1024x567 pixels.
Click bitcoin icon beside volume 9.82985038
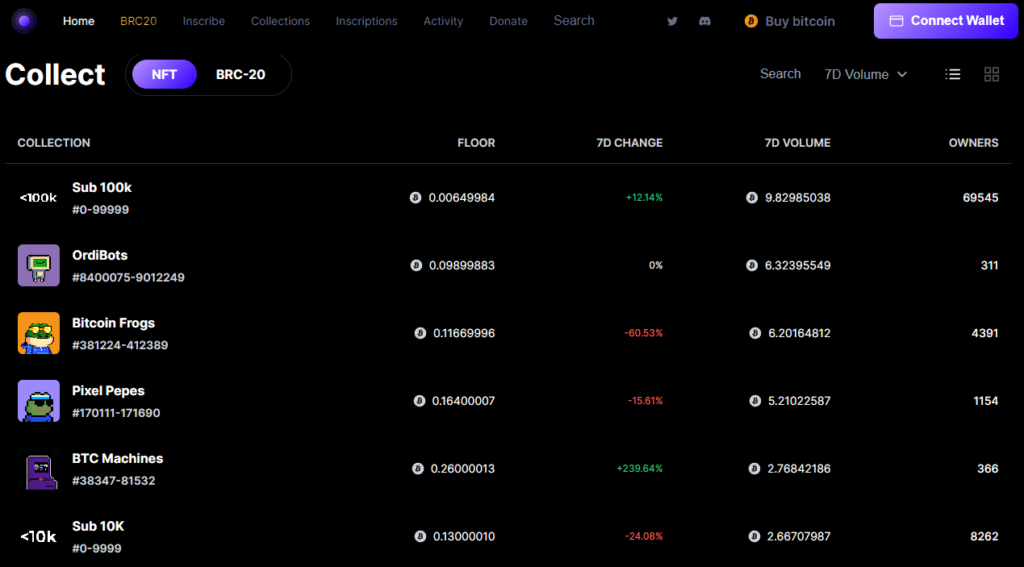tap(752, 197)
